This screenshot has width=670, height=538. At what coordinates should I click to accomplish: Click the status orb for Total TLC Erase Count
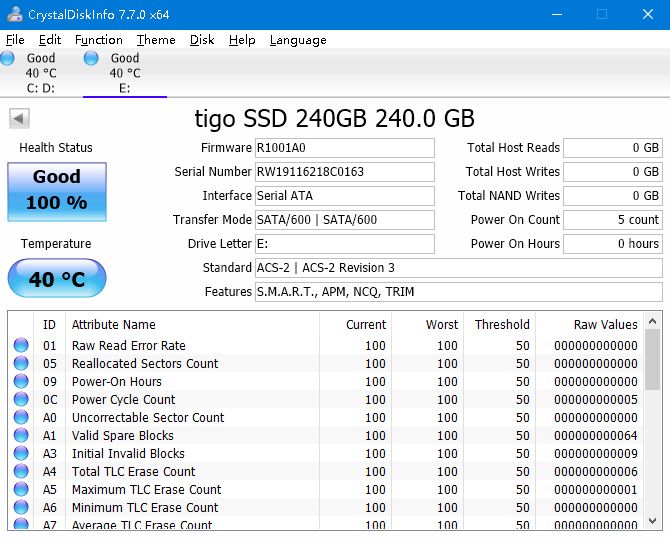point(21,471)
